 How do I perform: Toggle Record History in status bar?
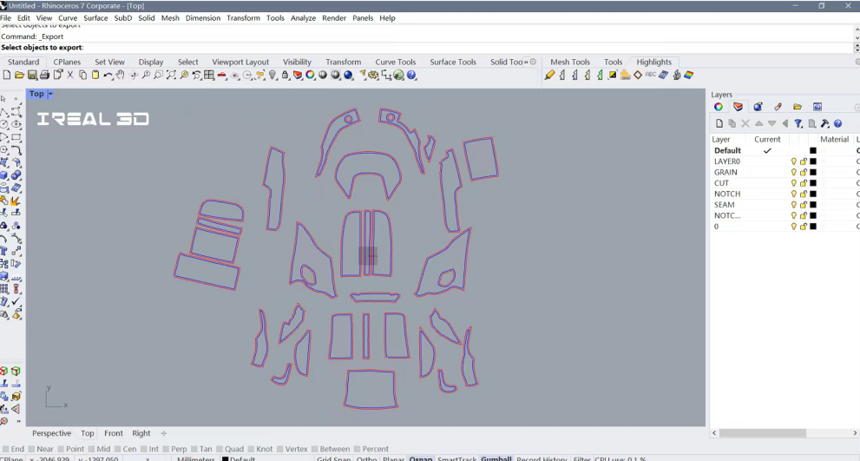tap(541, 458)
